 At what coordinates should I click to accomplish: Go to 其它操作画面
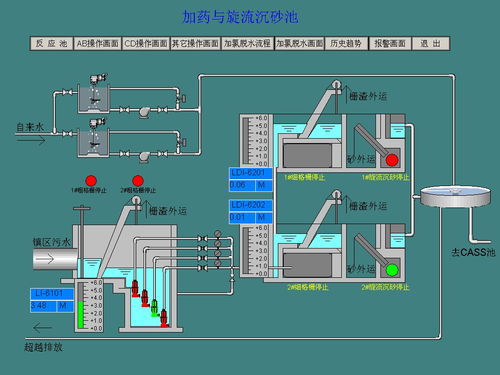(195, 43)
